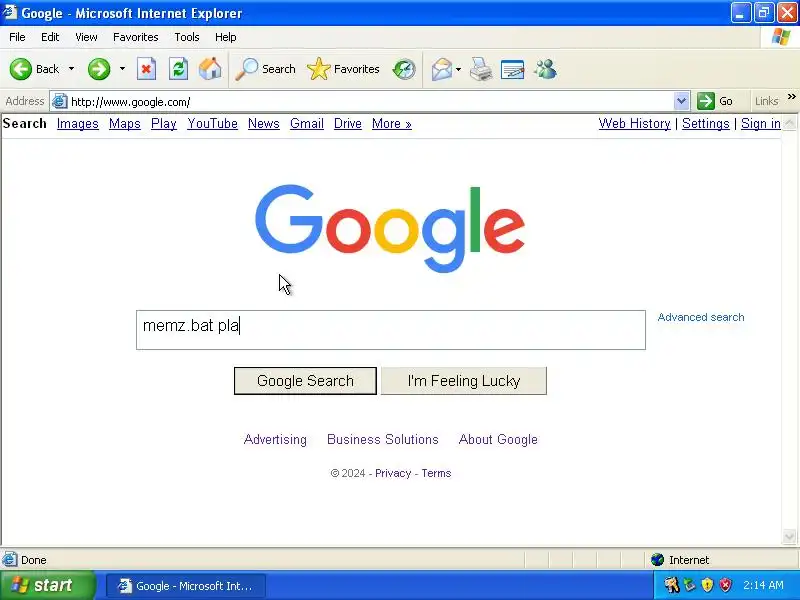Screen dimensions: 800x600
Task: Open the History clock icon
Action: 404,69
